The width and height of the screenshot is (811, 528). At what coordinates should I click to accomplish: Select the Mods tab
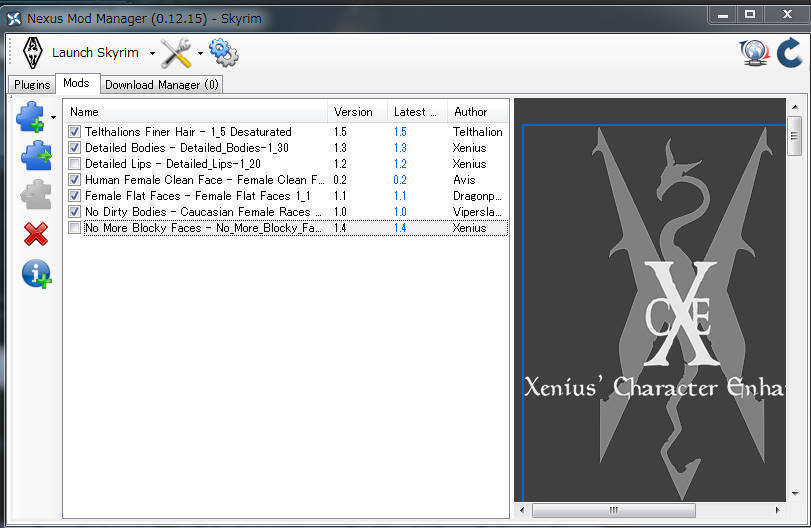point(77,83)
